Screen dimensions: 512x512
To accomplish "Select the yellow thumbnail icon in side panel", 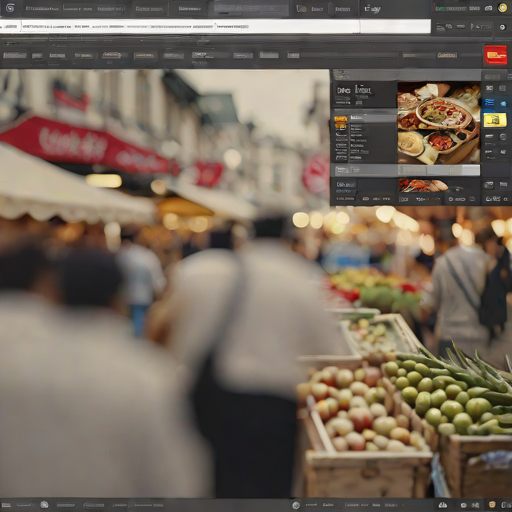I will (x=495, y=120).
